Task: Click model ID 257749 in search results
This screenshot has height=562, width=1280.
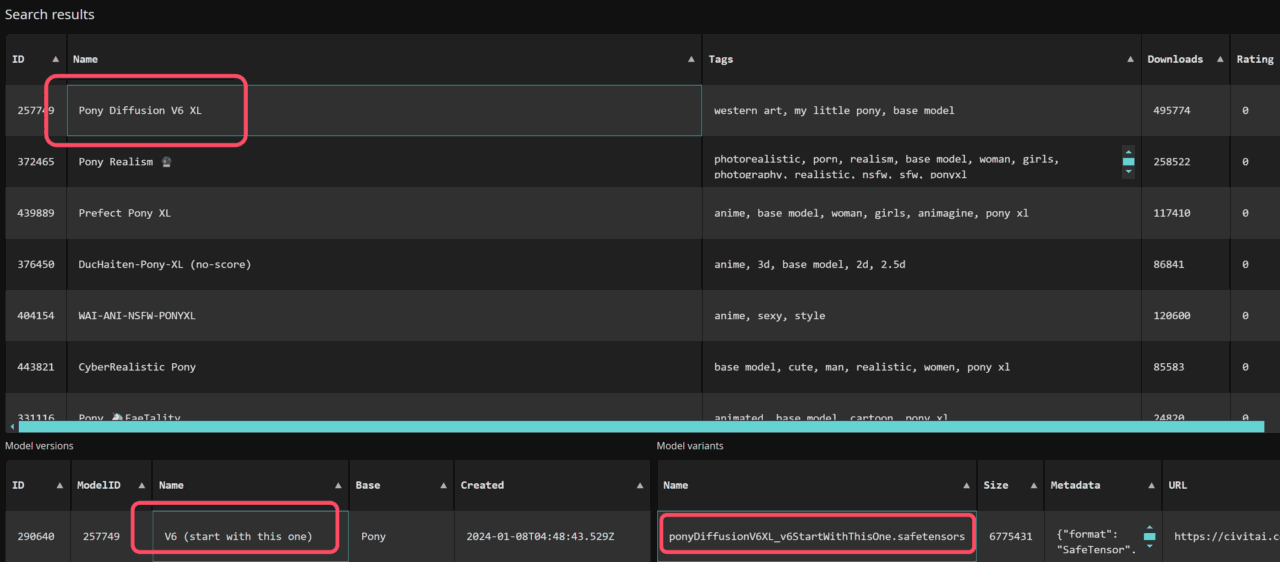Action: (x=35, y=110)
